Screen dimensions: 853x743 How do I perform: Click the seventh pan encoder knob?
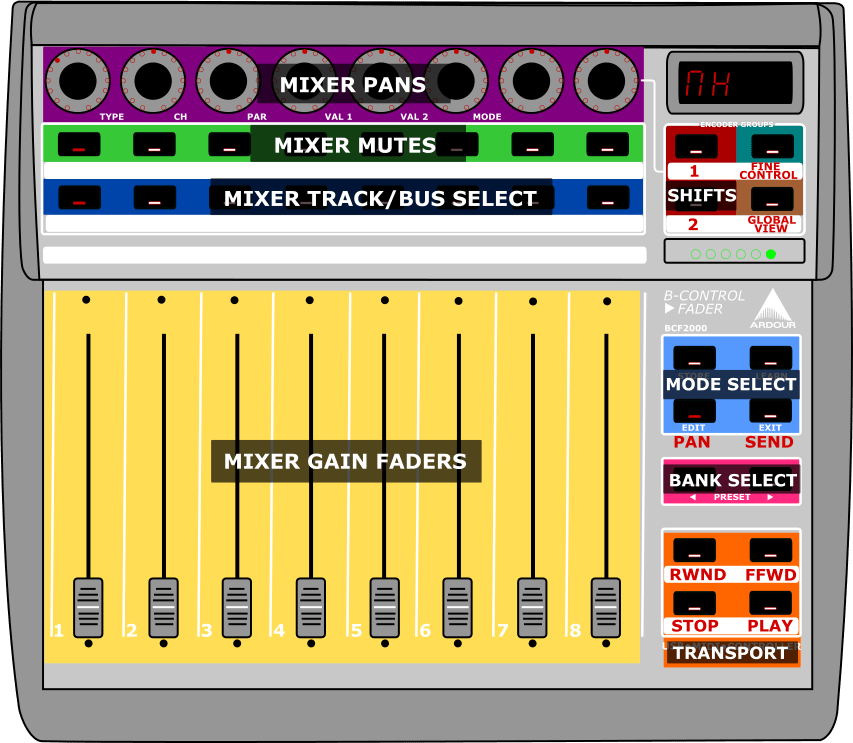pyautogui.click(x=531, y=81)
